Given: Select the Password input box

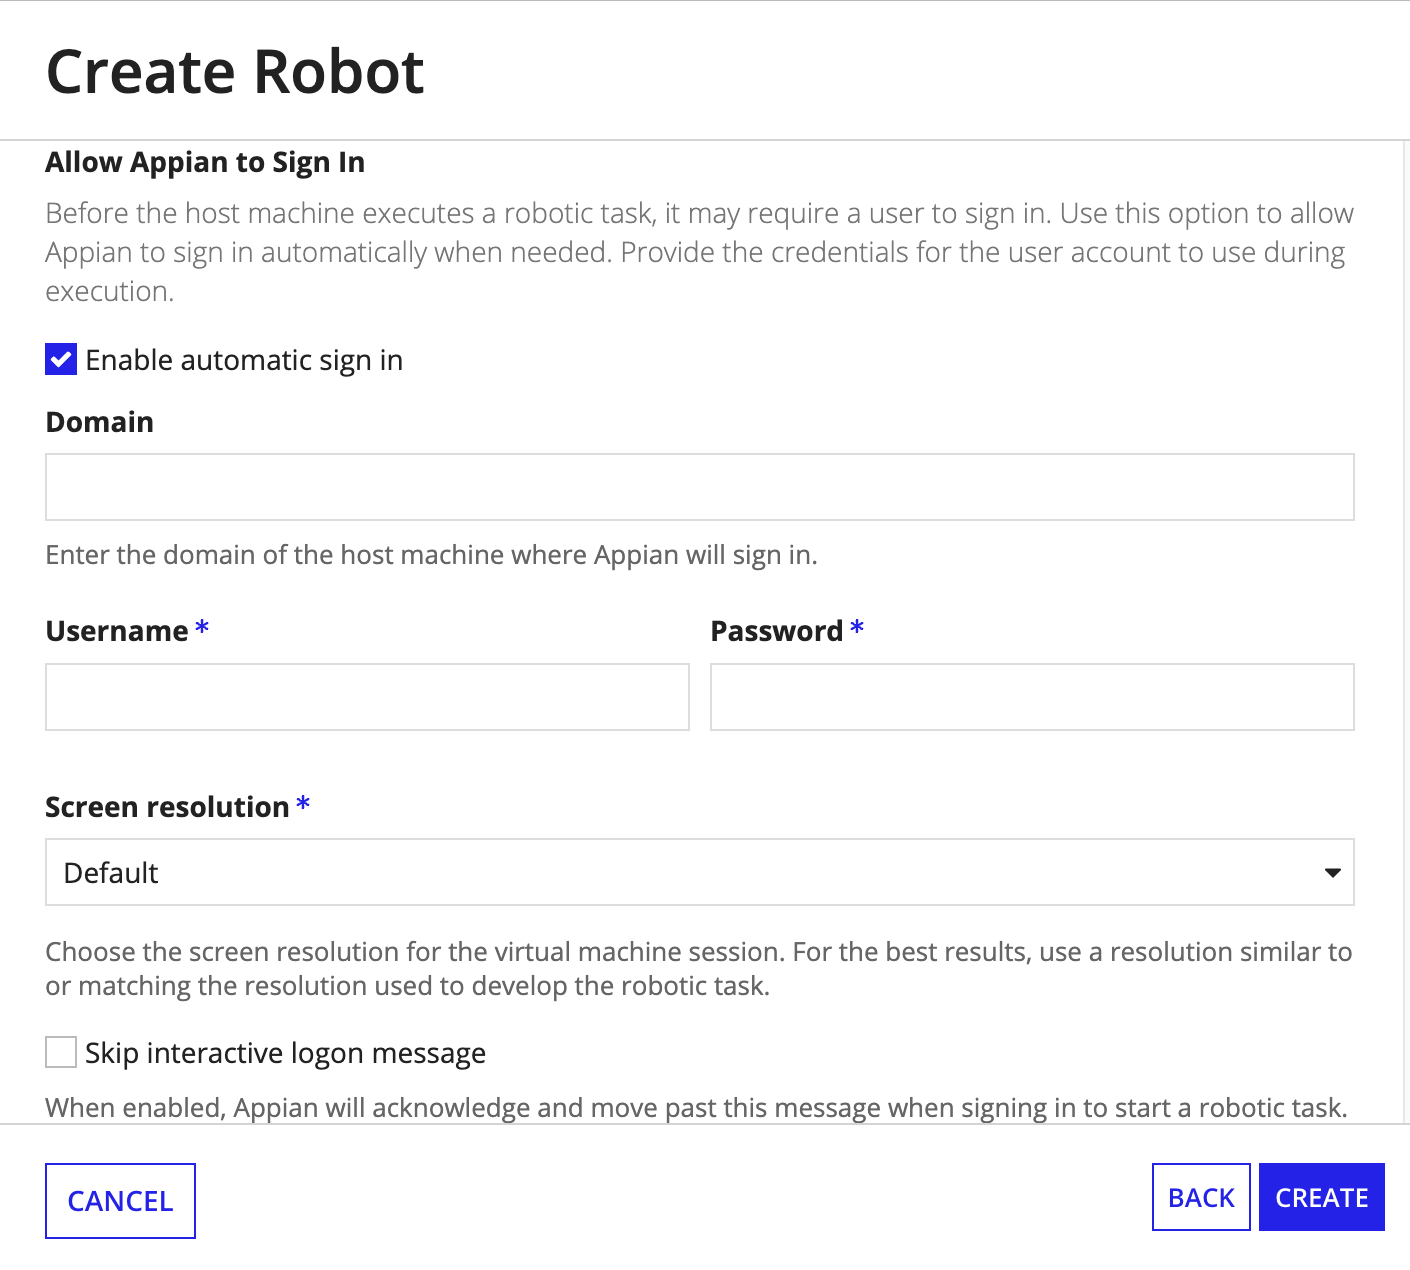Looking at the screenshot, I should (x=1032, y=697).
